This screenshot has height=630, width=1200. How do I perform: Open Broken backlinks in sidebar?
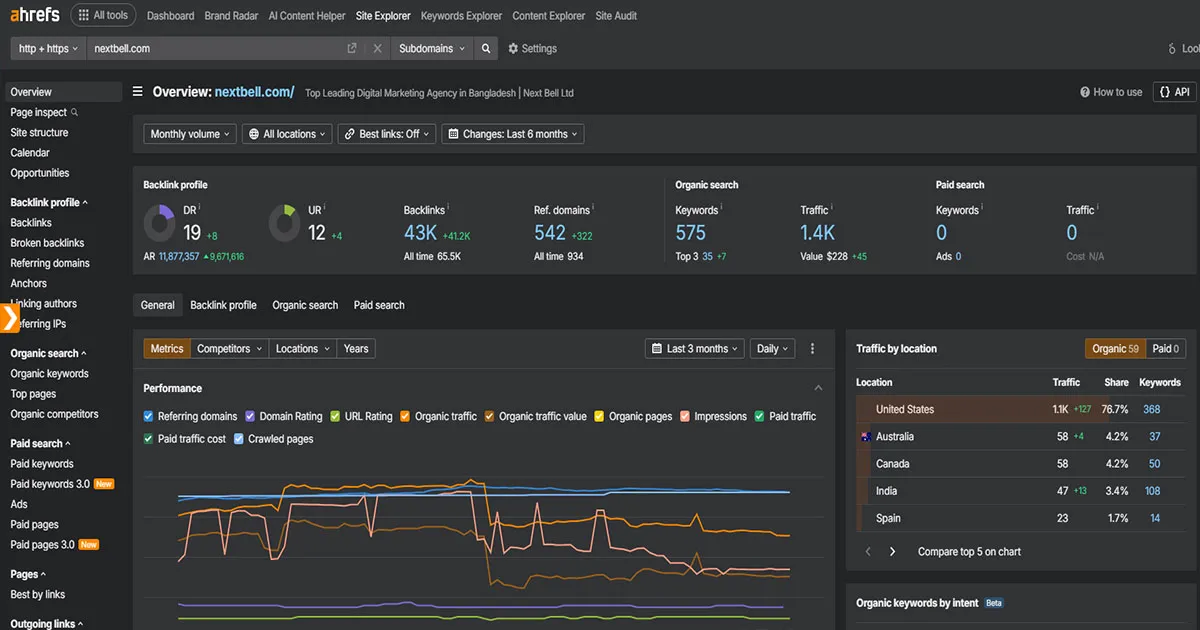coord(47,243)
